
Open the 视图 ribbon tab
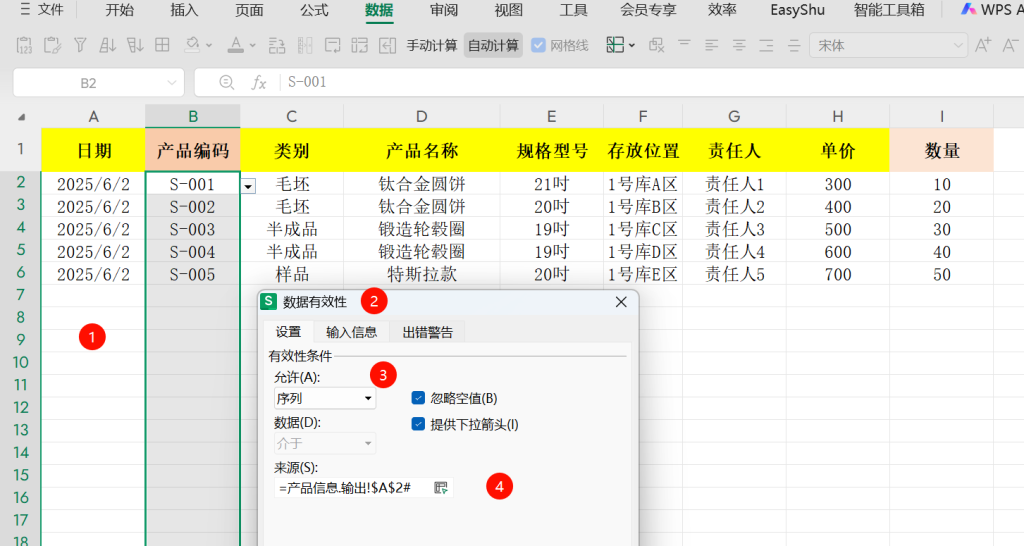pos(509,10)
